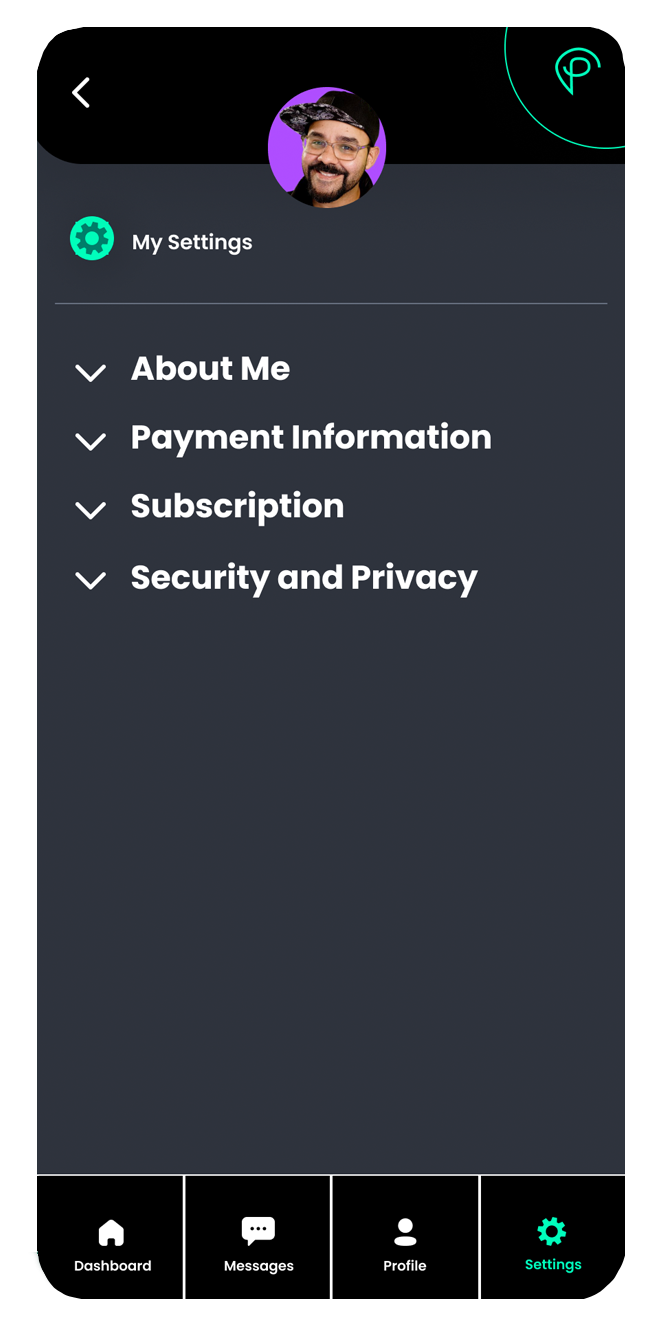656x1326 pixels.
Task: Click the Payment Information heading text
Action: coord(311,437)
